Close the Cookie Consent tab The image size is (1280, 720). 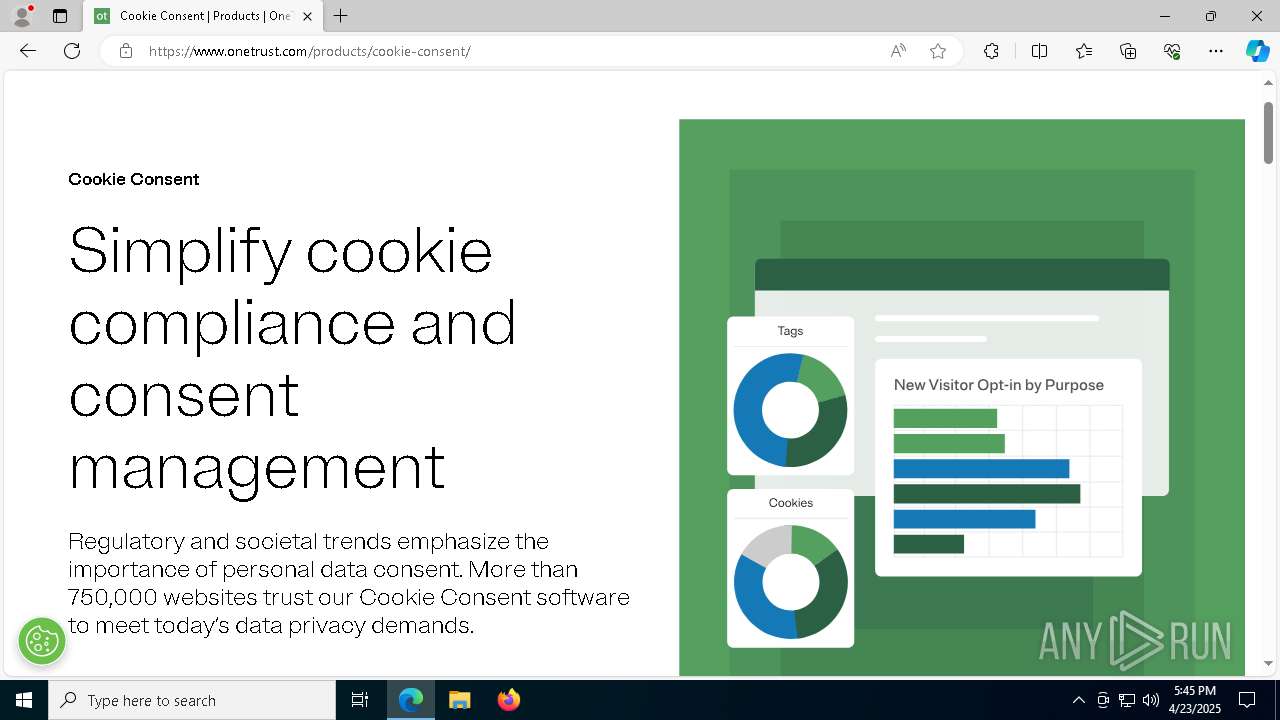pyautogui.click(x=307, y=16)
